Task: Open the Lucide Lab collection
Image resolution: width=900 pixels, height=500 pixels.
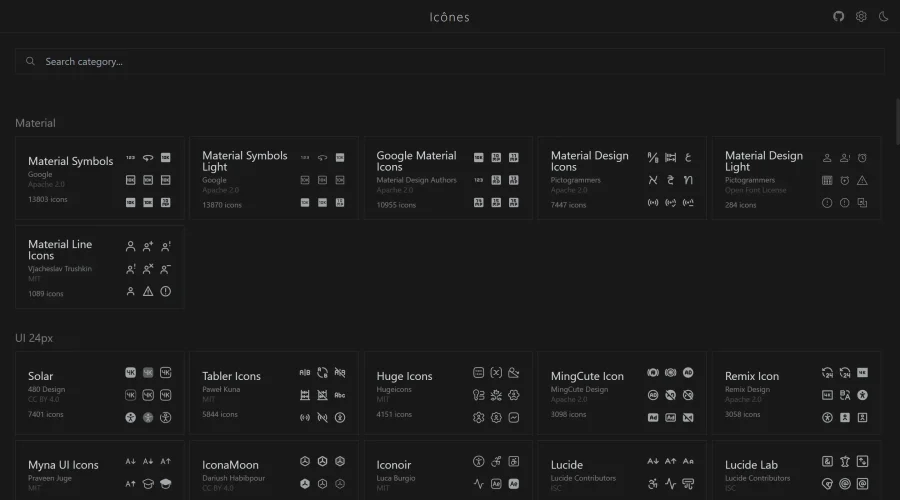Action: (797, 470)
